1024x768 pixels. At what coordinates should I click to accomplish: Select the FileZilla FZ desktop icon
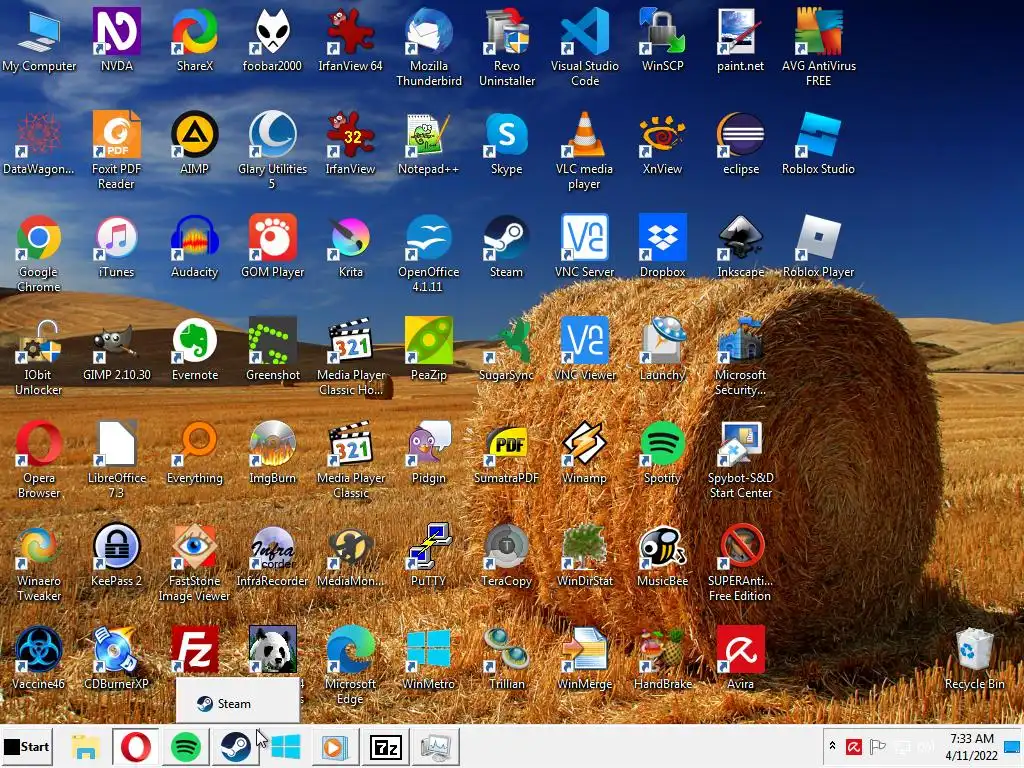coord(195,649)
